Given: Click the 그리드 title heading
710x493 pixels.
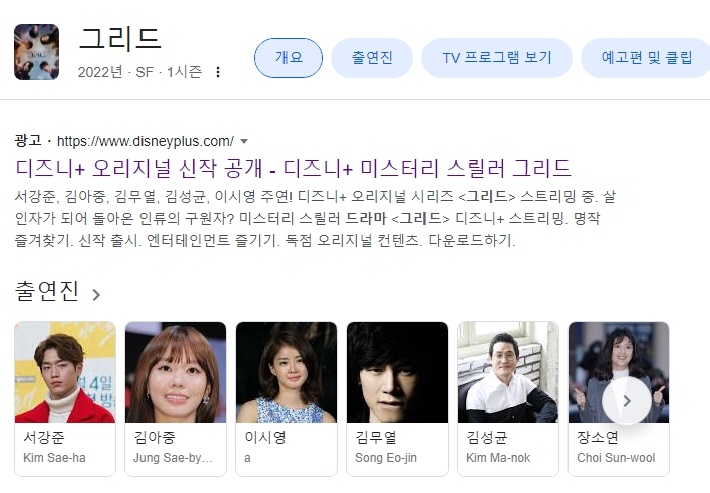Looking at the screenshot, I should (120, 38).
